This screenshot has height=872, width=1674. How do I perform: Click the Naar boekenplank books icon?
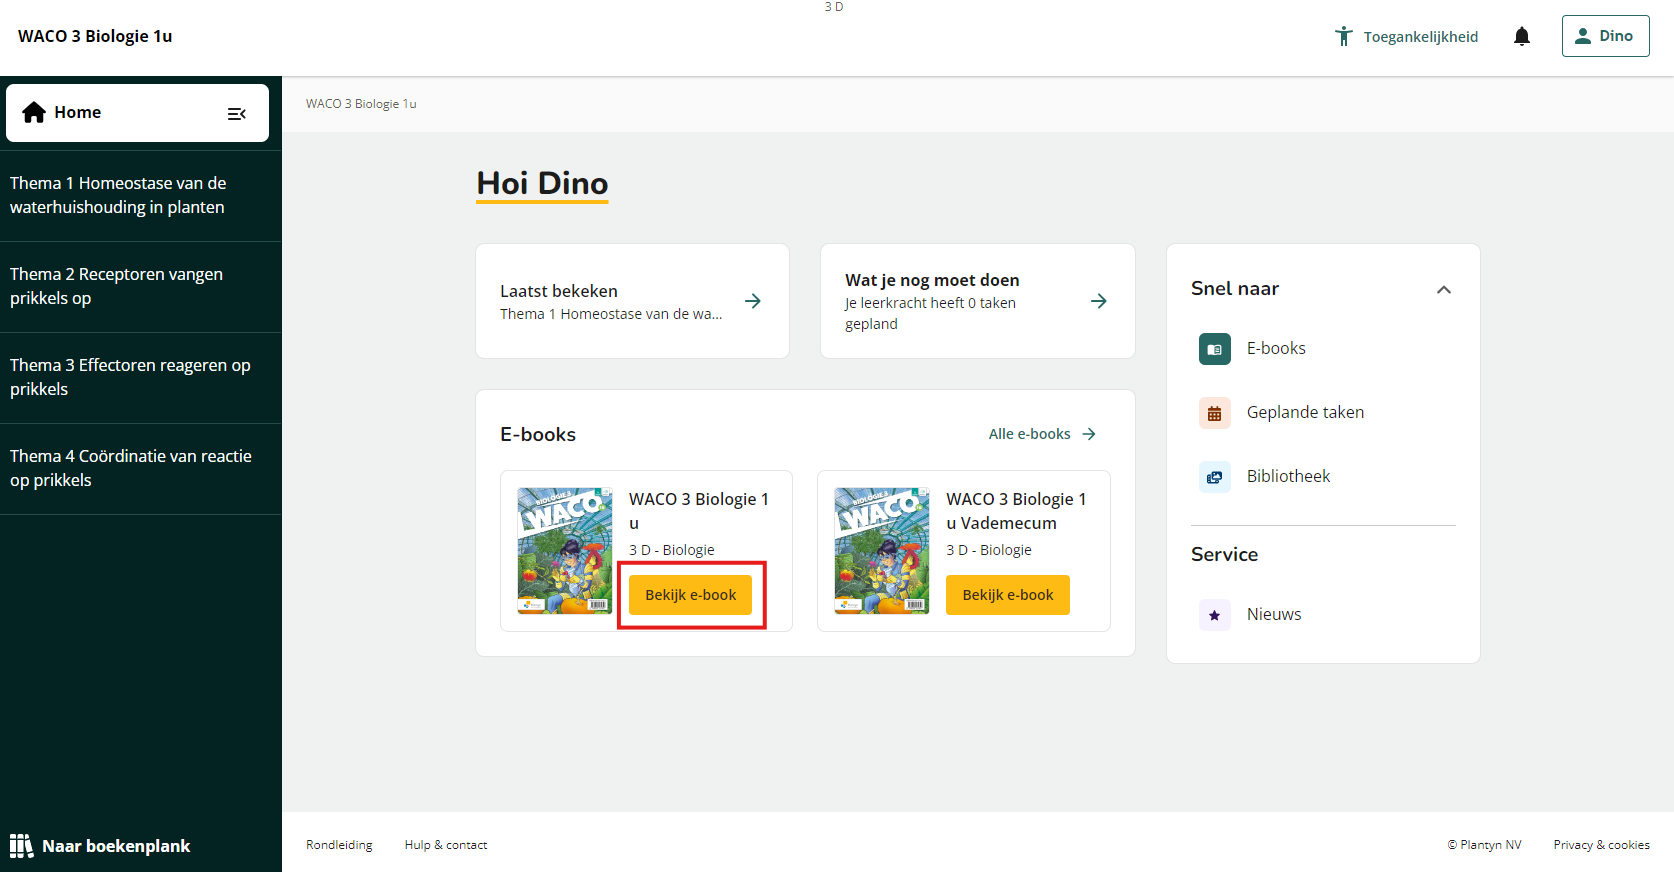point(21,846)
